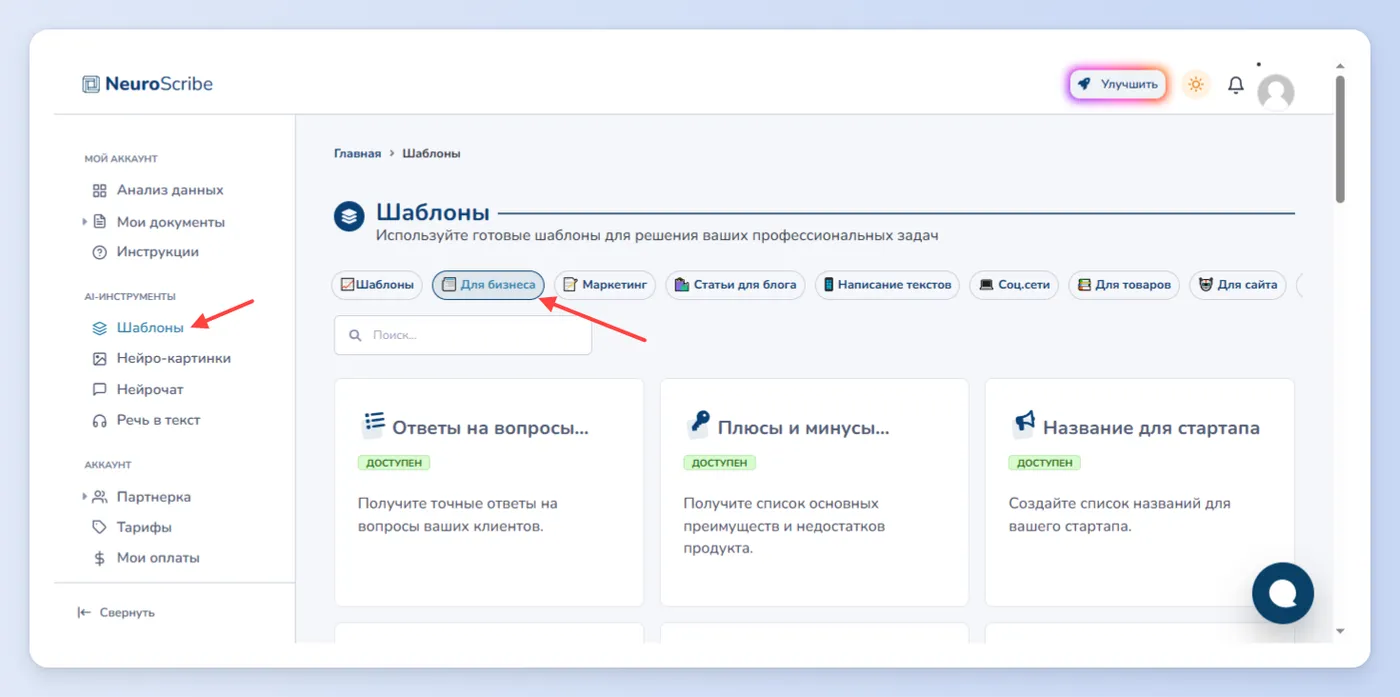
Task: Select the Маркетинг category tab
Action: tap(605, 285)
